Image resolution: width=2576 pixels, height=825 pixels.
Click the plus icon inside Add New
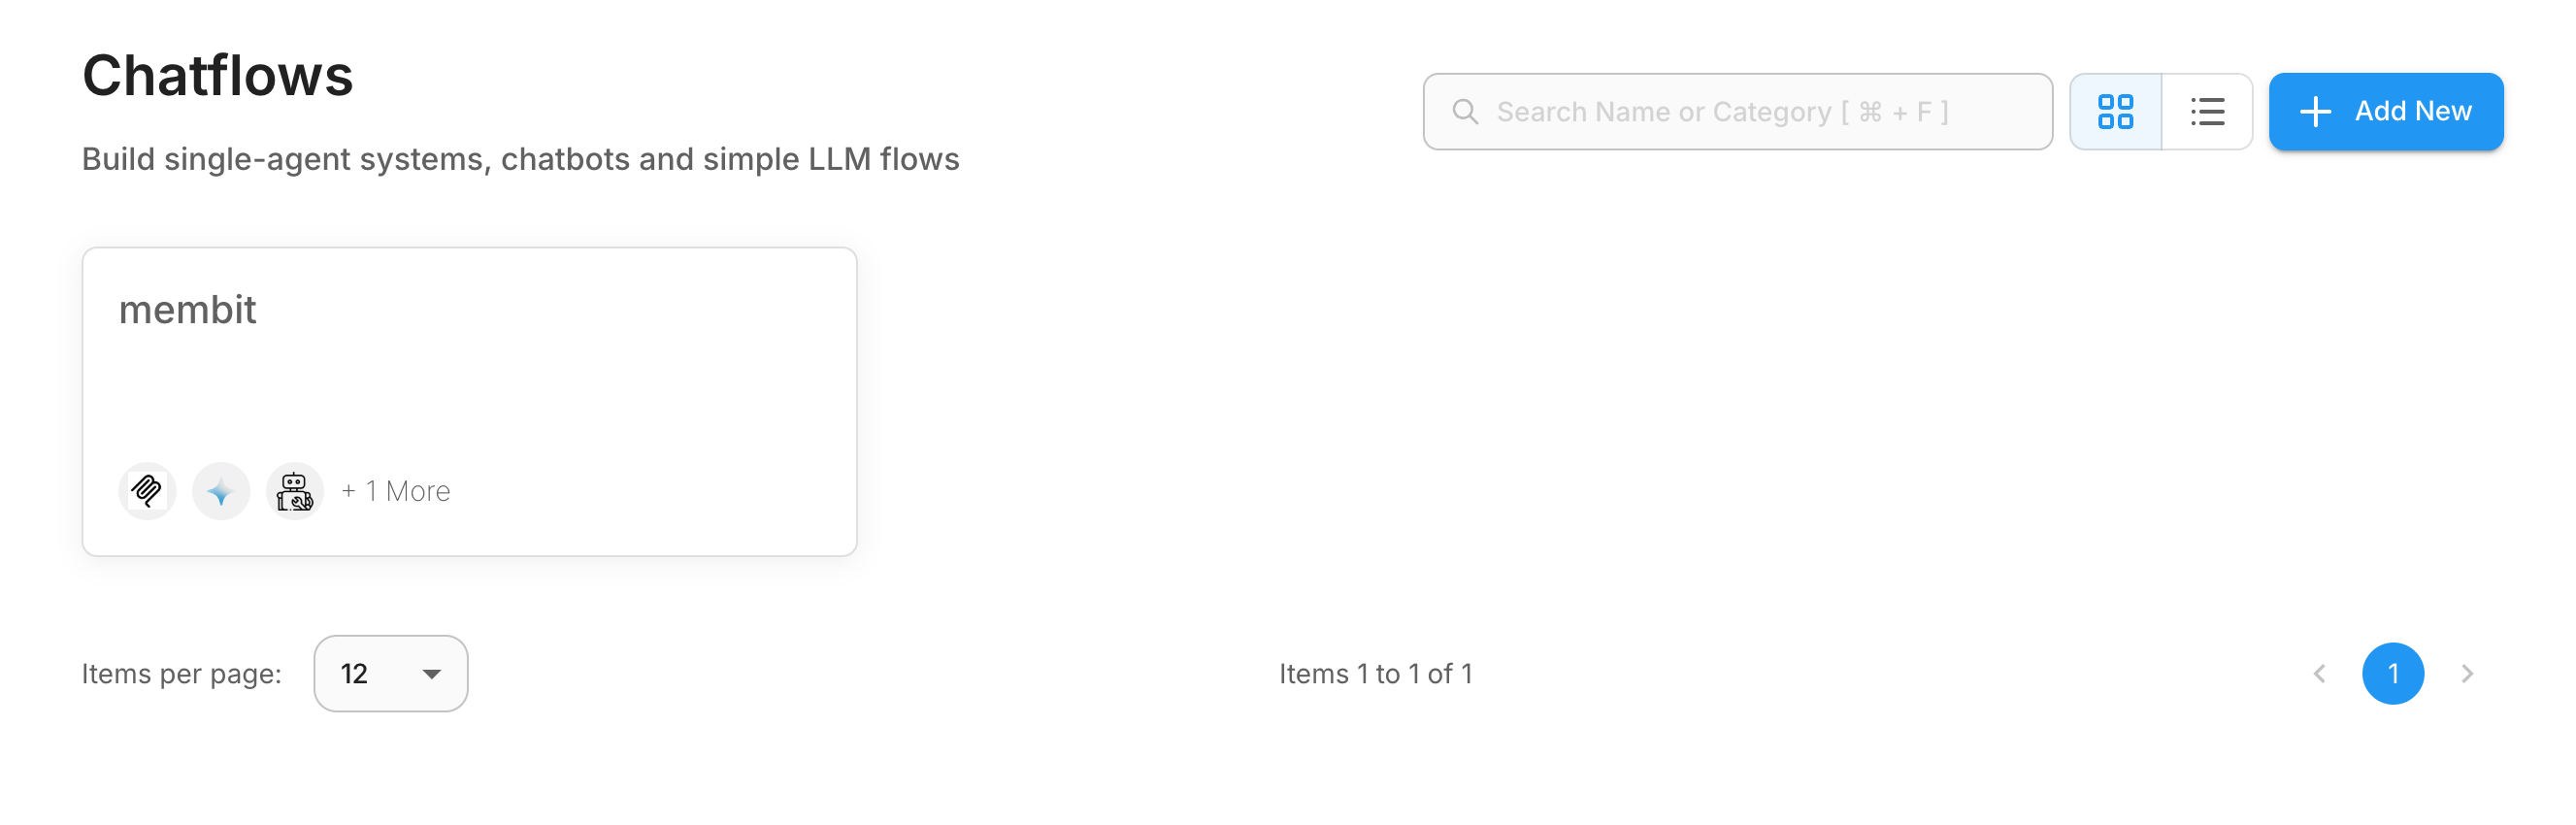pyautogui.click(x=2315, y=111)
